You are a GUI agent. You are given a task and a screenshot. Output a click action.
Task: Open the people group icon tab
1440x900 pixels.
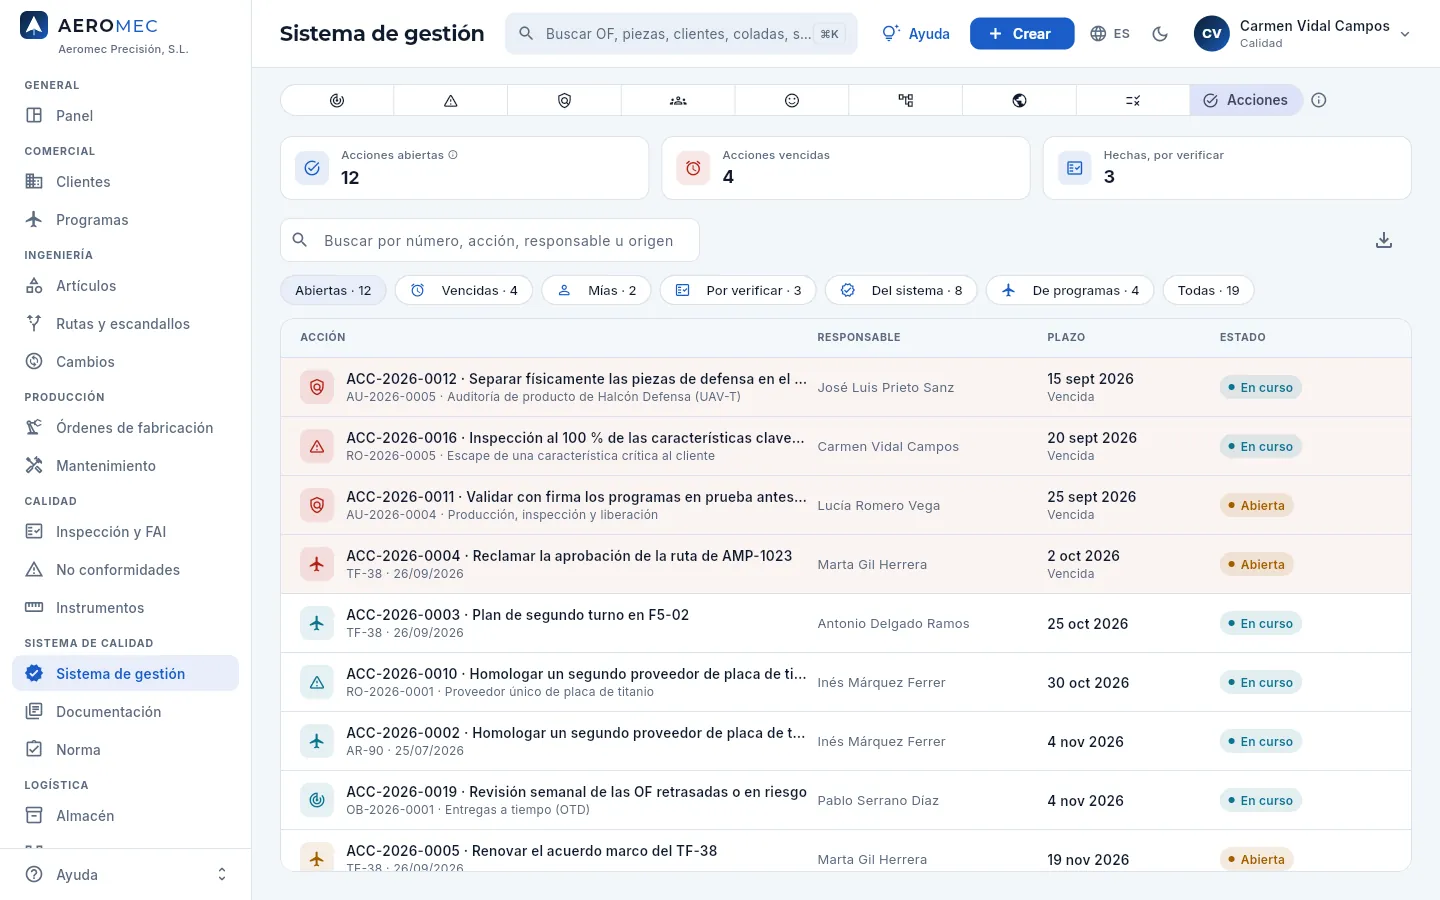(678, 100)
